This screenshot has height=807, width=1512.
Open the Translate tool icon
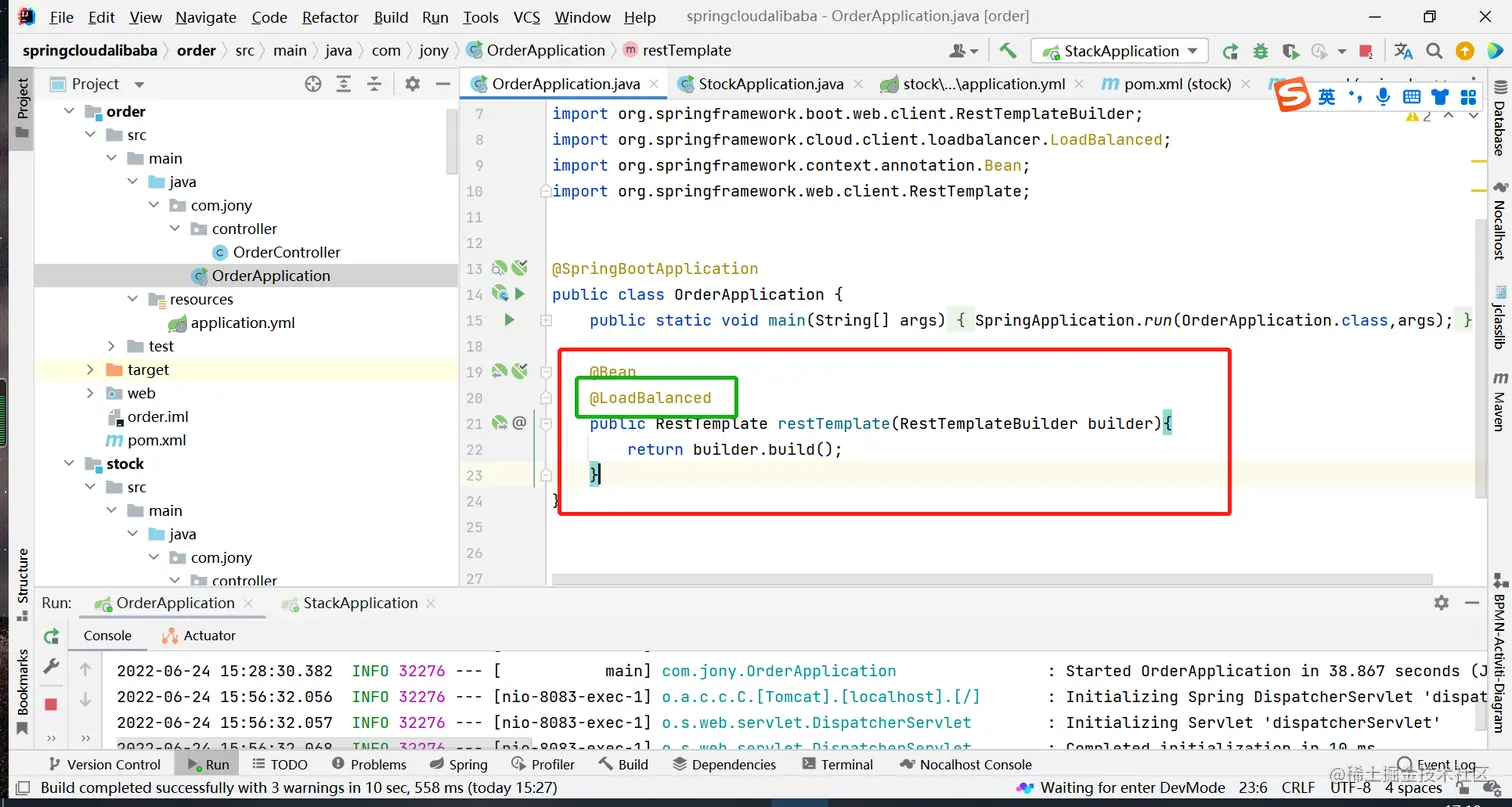1403,51
